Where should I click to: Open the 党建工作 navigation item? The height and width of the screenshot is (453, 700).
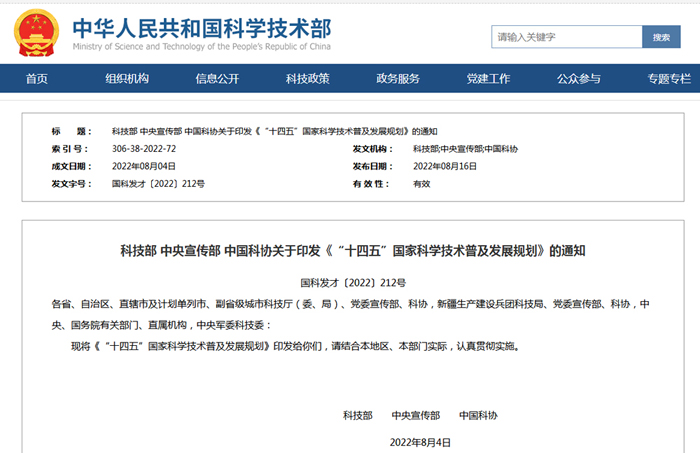pyautogui.click(x=488, y=79)
